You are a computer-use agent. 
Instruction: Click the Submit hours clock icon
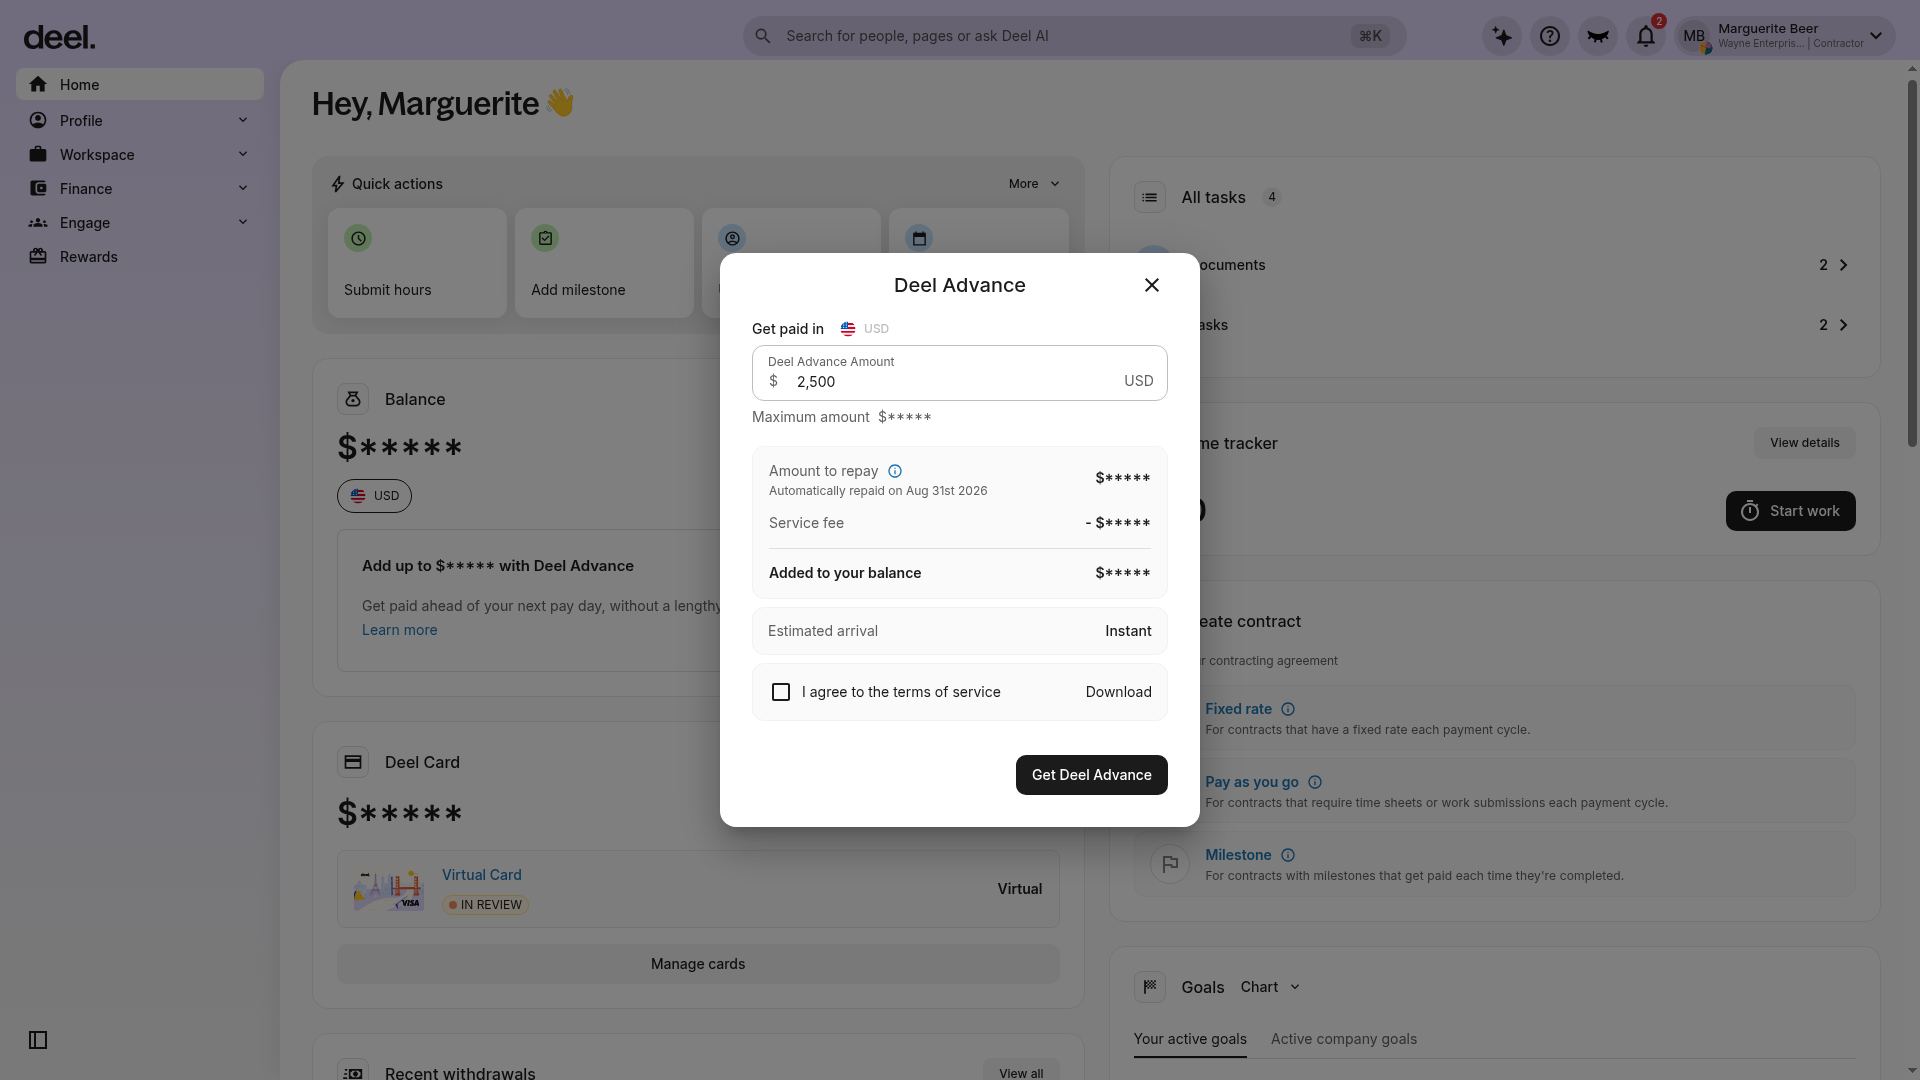coord(358,238)
